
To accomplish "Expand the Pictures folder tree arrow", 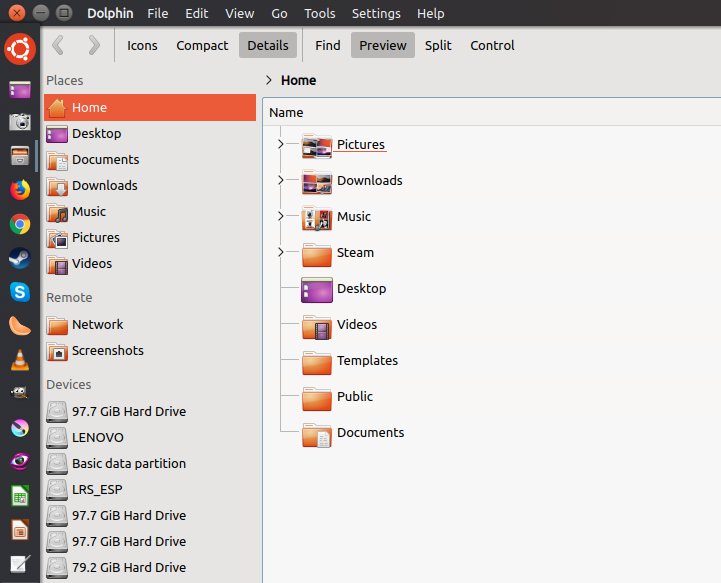I will click(x=280, y=144).
